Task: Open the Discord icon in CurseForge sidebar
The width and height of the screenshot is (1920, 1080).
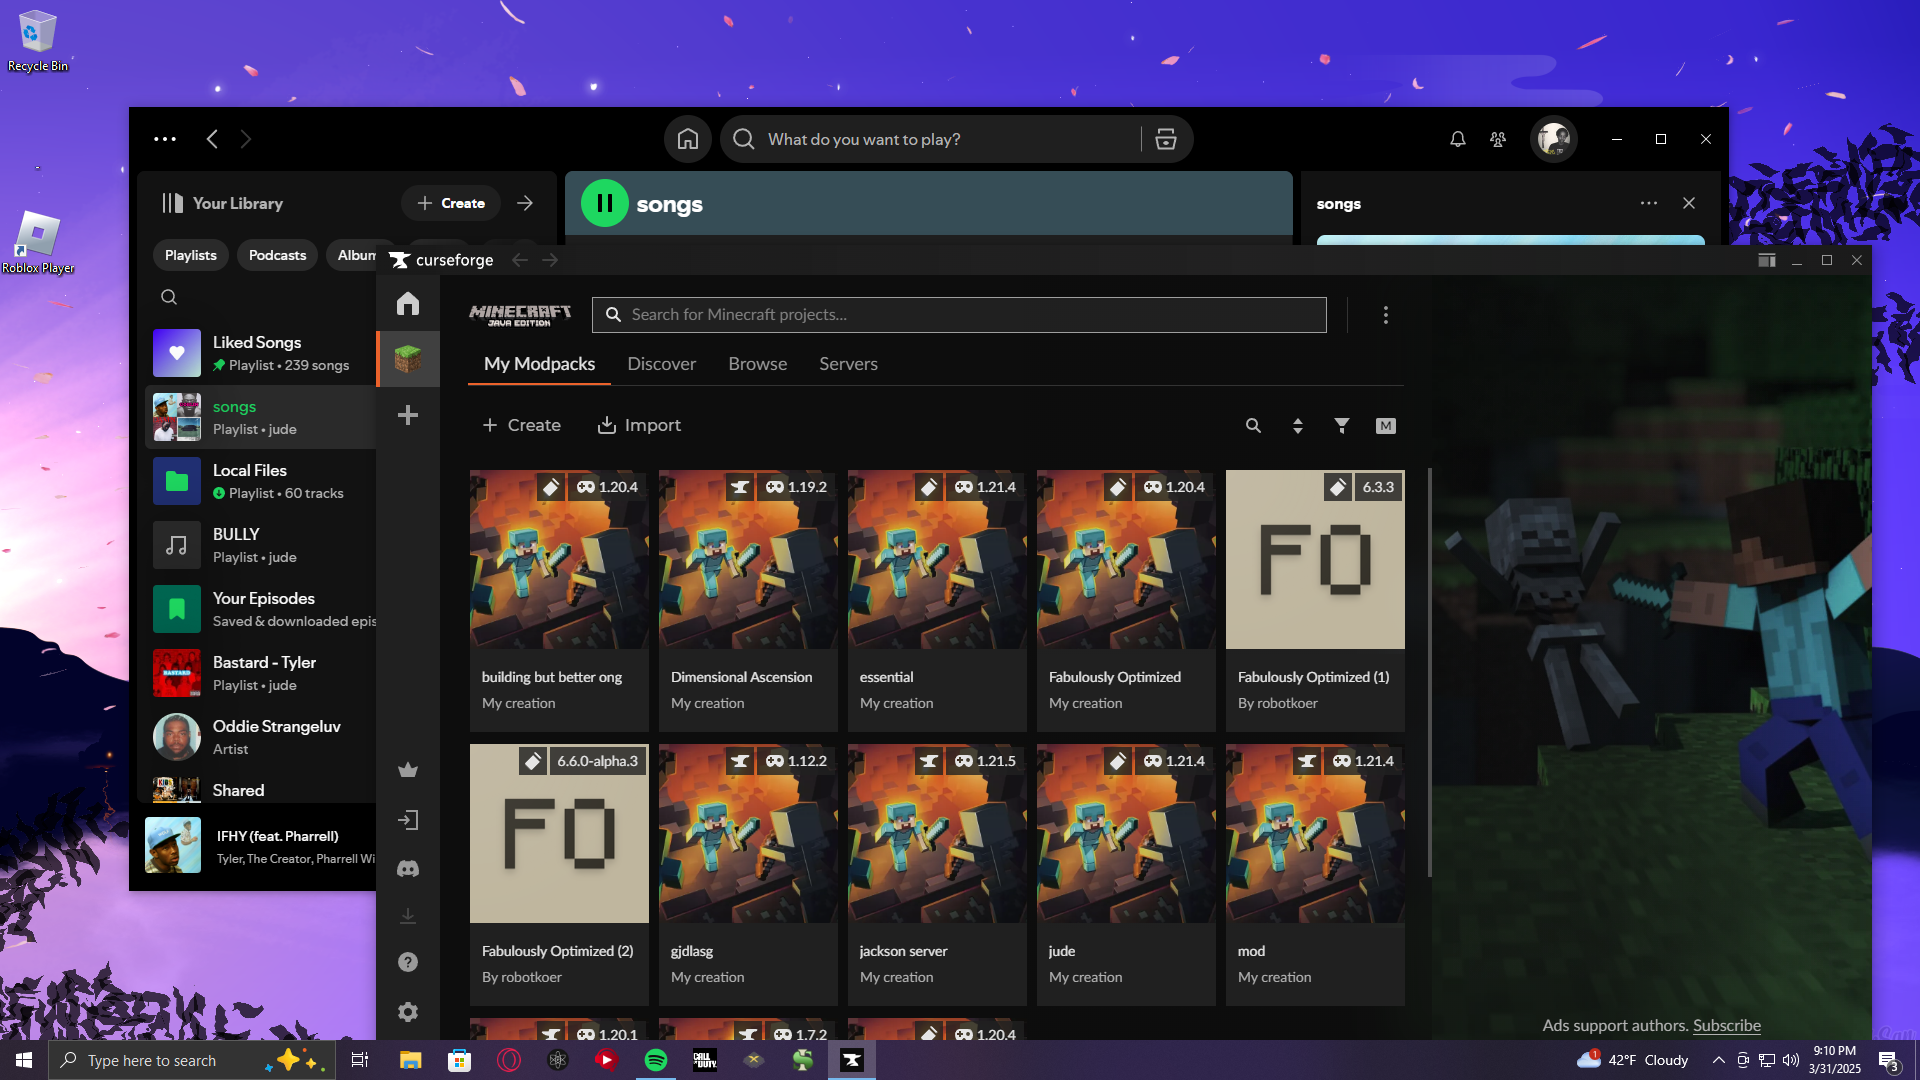Action: pos(408,868)
